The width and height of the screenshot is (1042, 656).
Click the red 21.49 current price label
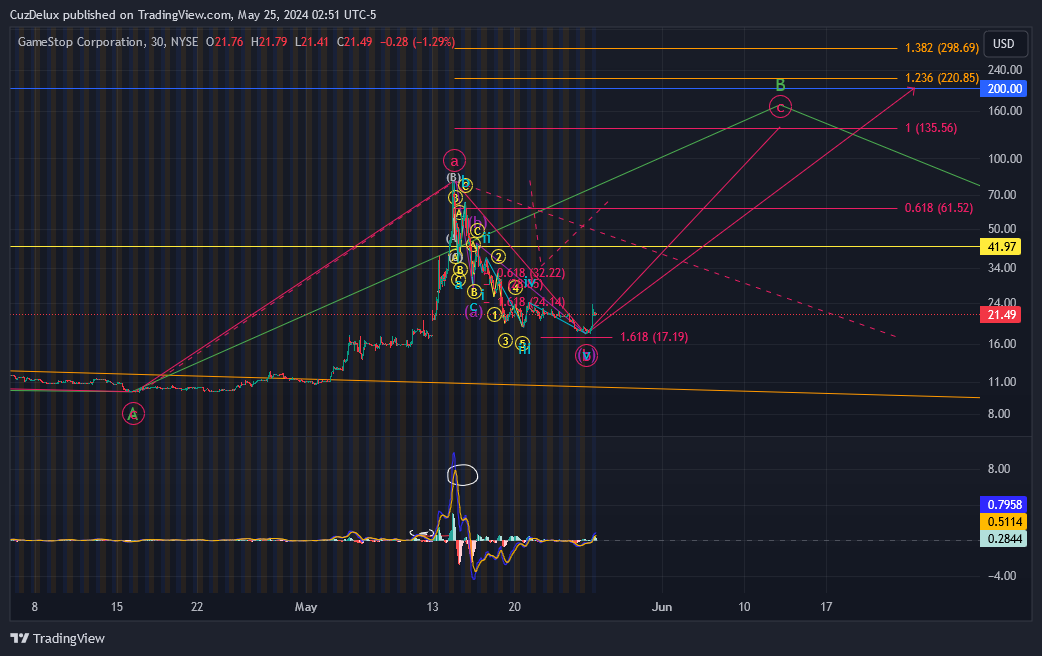click(1001, 314)
